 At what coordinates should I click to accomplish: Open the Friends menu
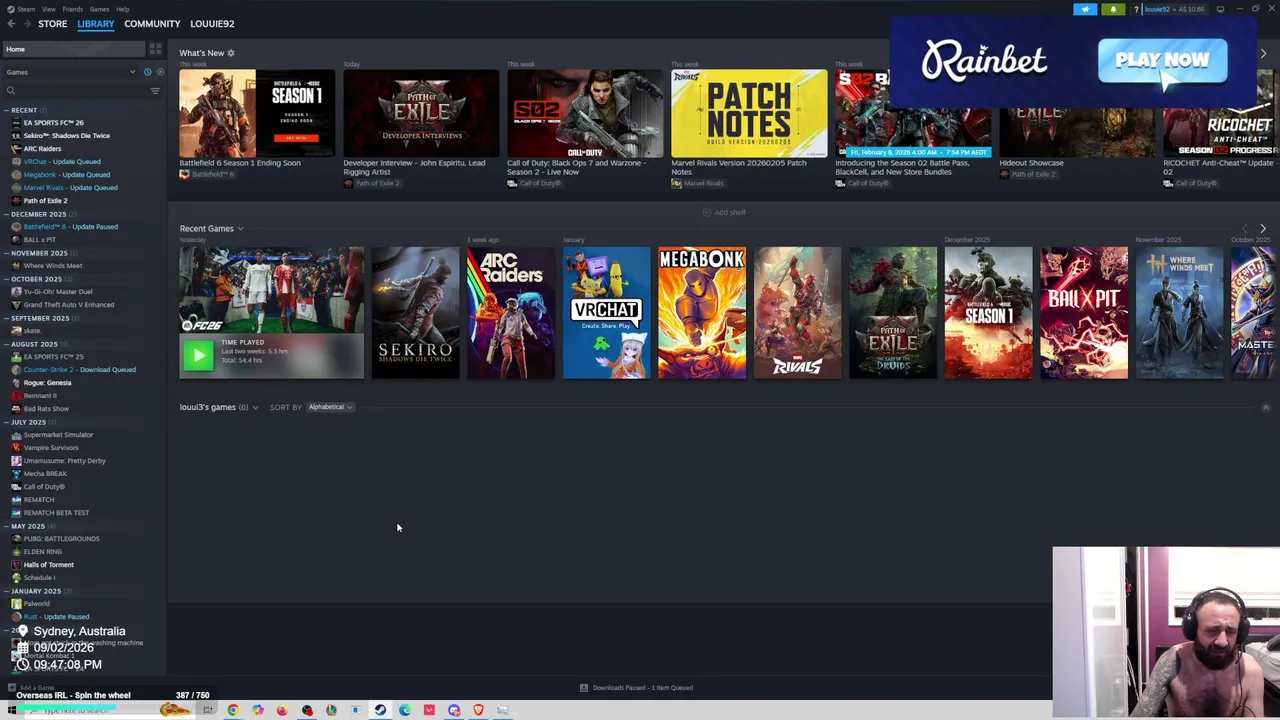tap(73, 9)
